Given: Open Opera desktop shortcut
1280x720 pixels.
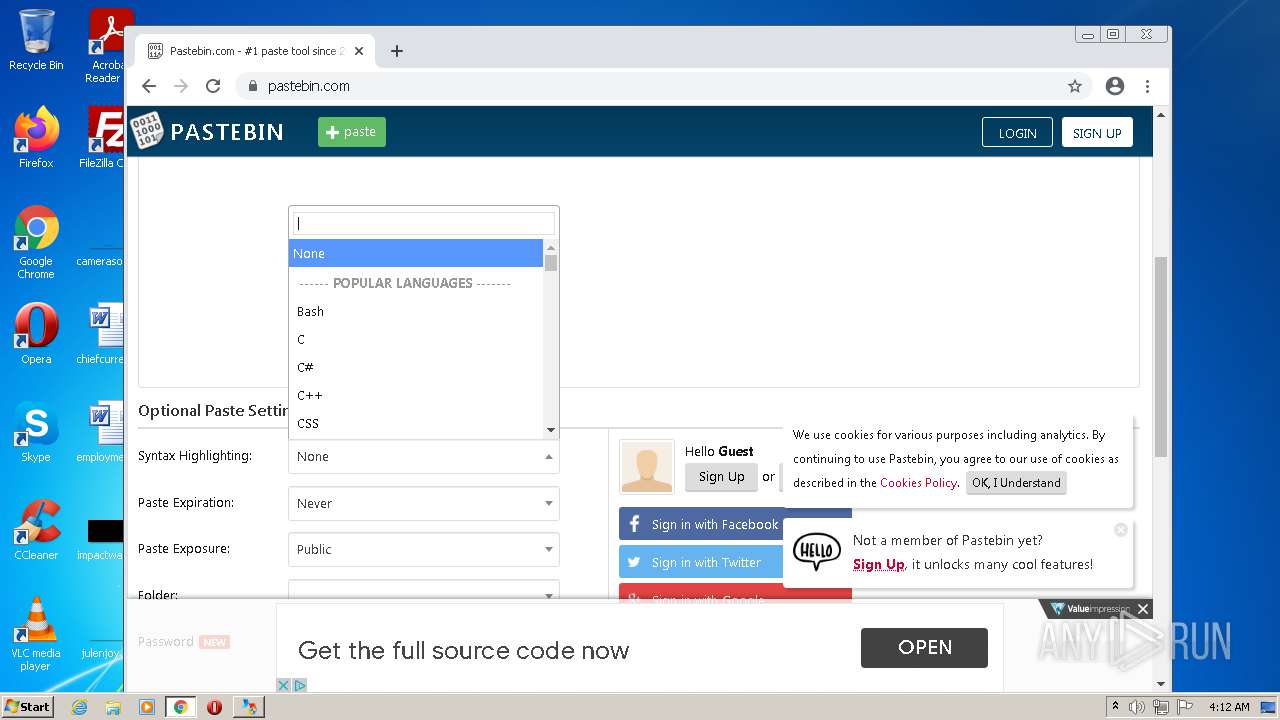Looking at the screenshot, I should point(36,334).
